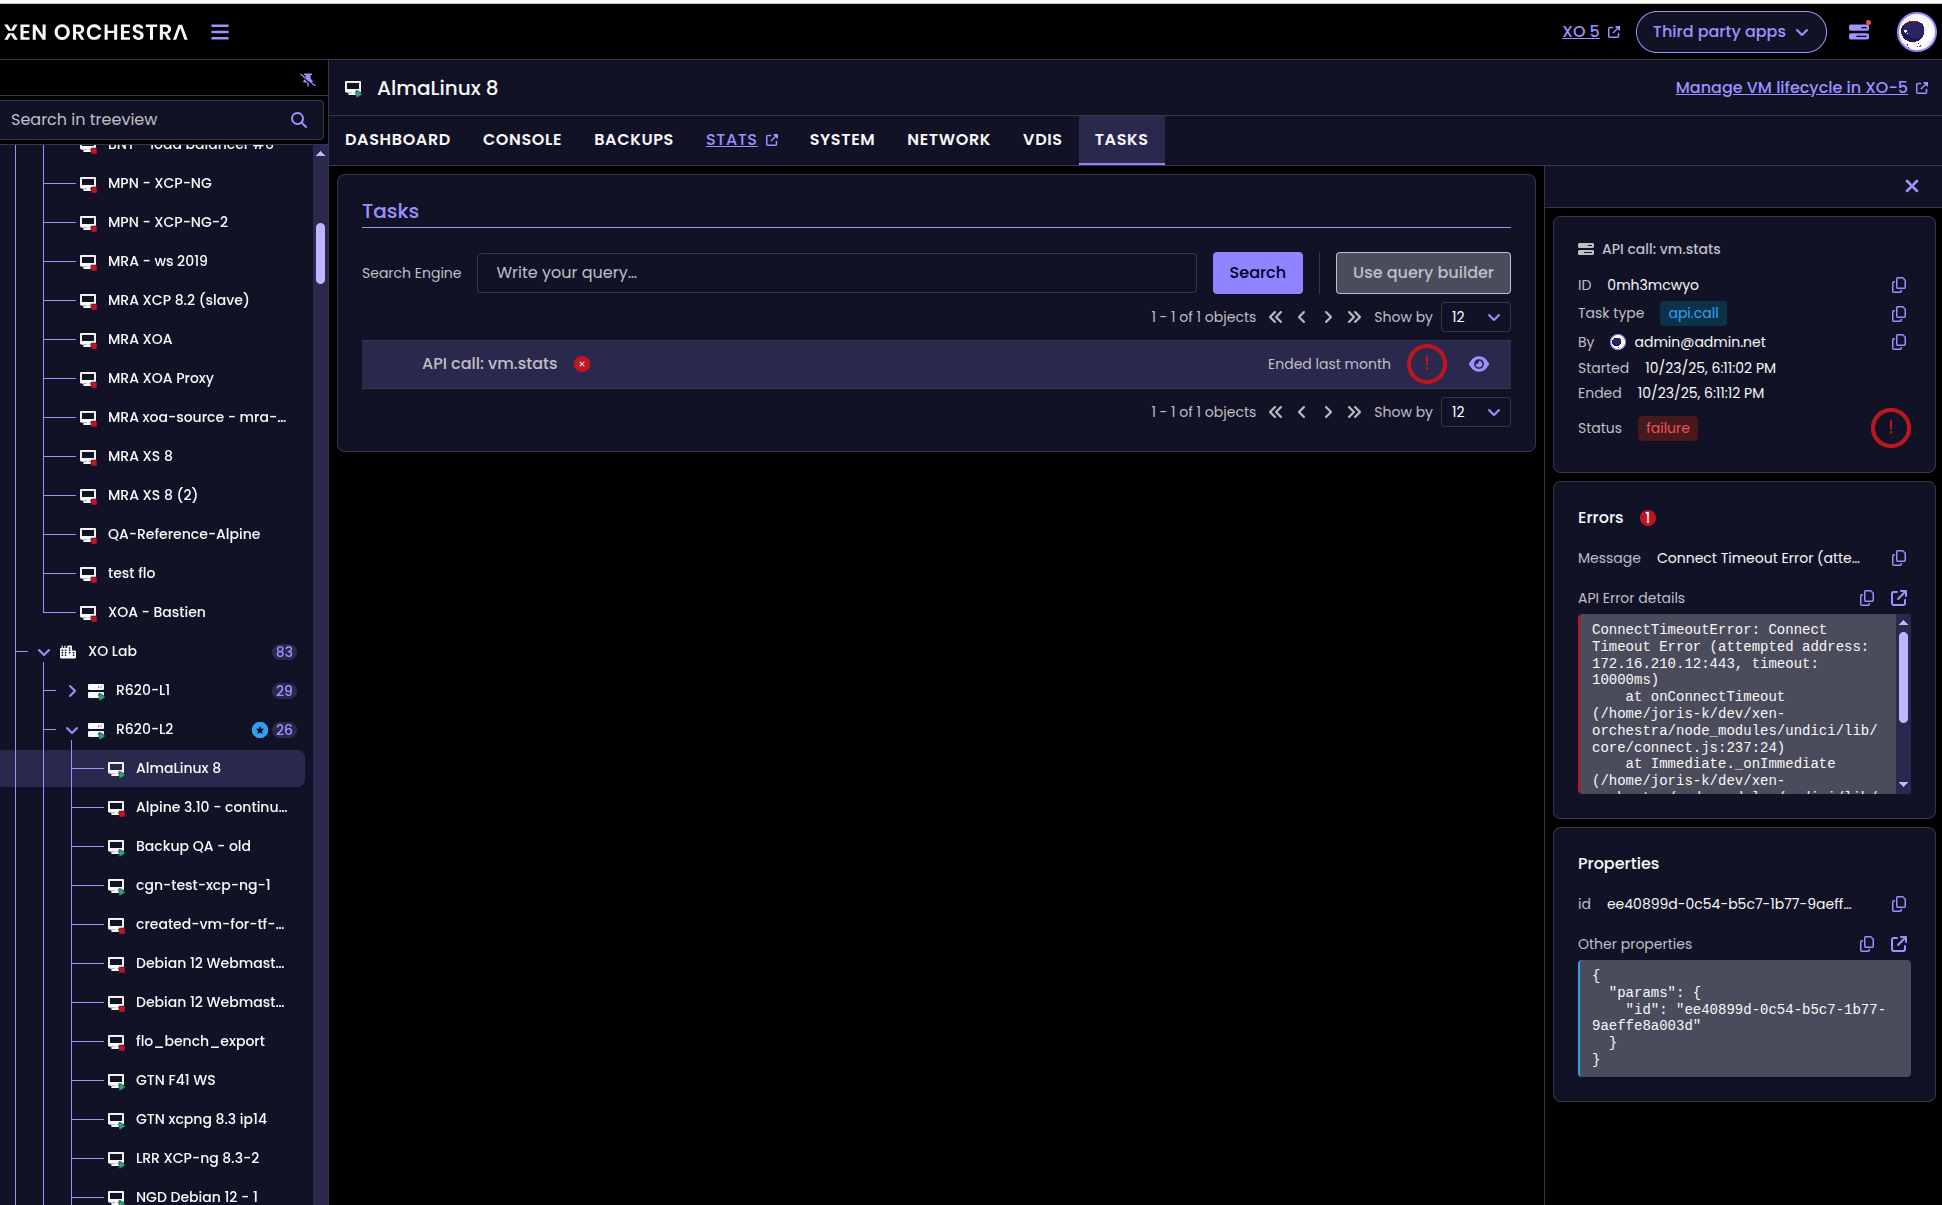Collapse the XO Lab pool
Screen dimensions: 1942x1205
coord(44,652)
